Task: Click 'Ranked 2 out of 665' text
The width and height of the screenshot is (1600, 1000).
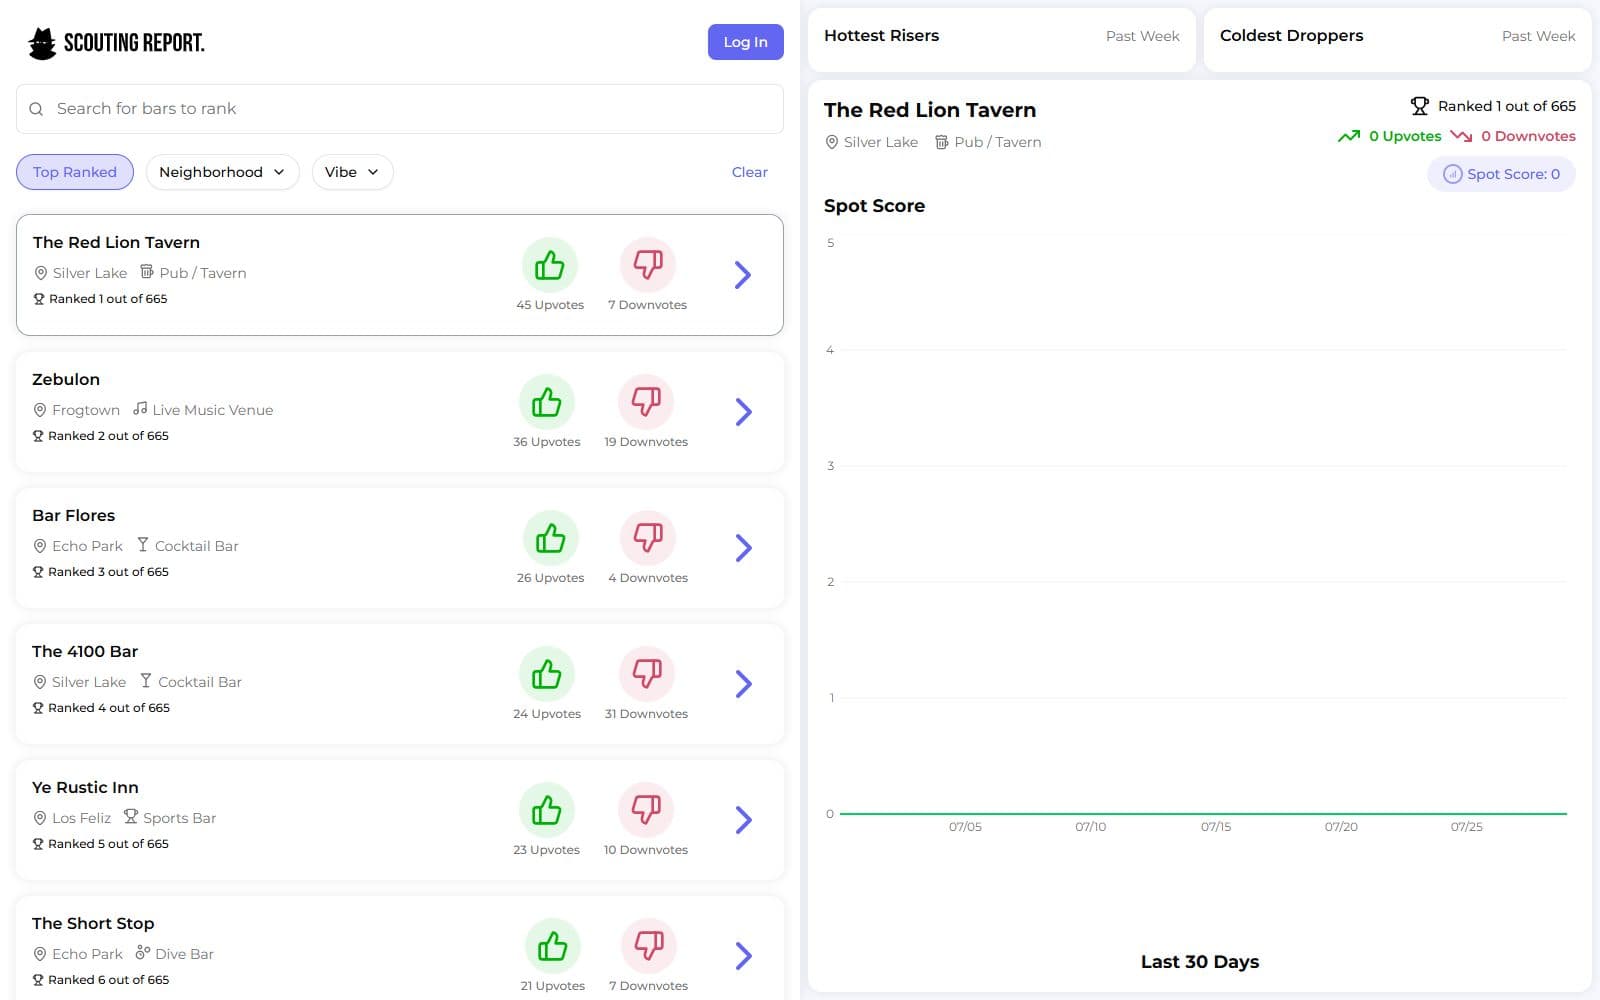Action: (x=108, y=436)
